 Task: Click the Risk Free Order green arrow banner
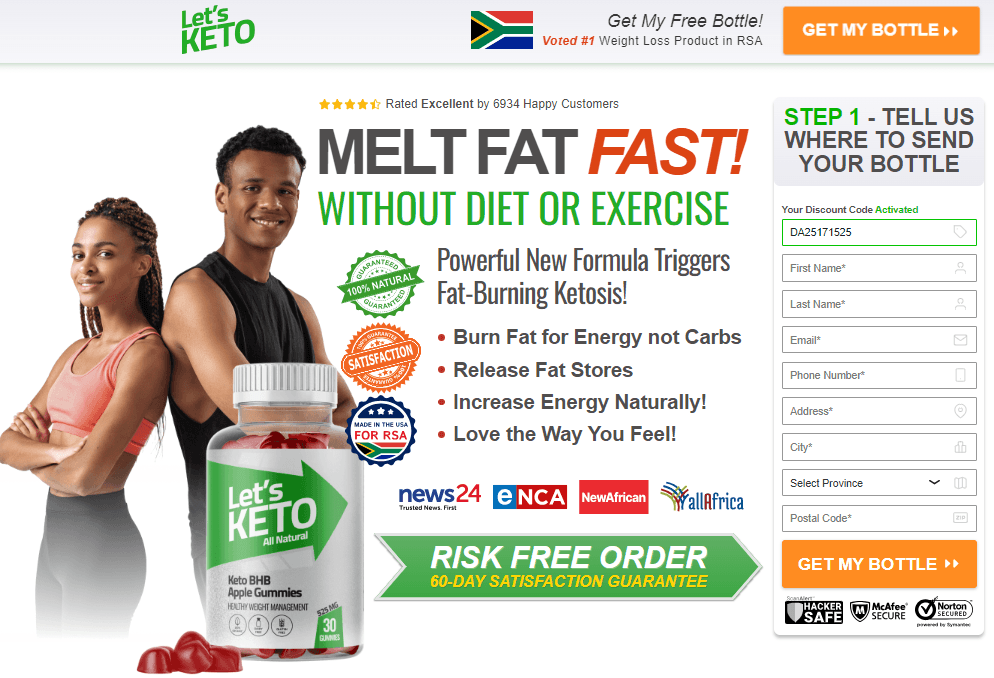coord(568,567)
